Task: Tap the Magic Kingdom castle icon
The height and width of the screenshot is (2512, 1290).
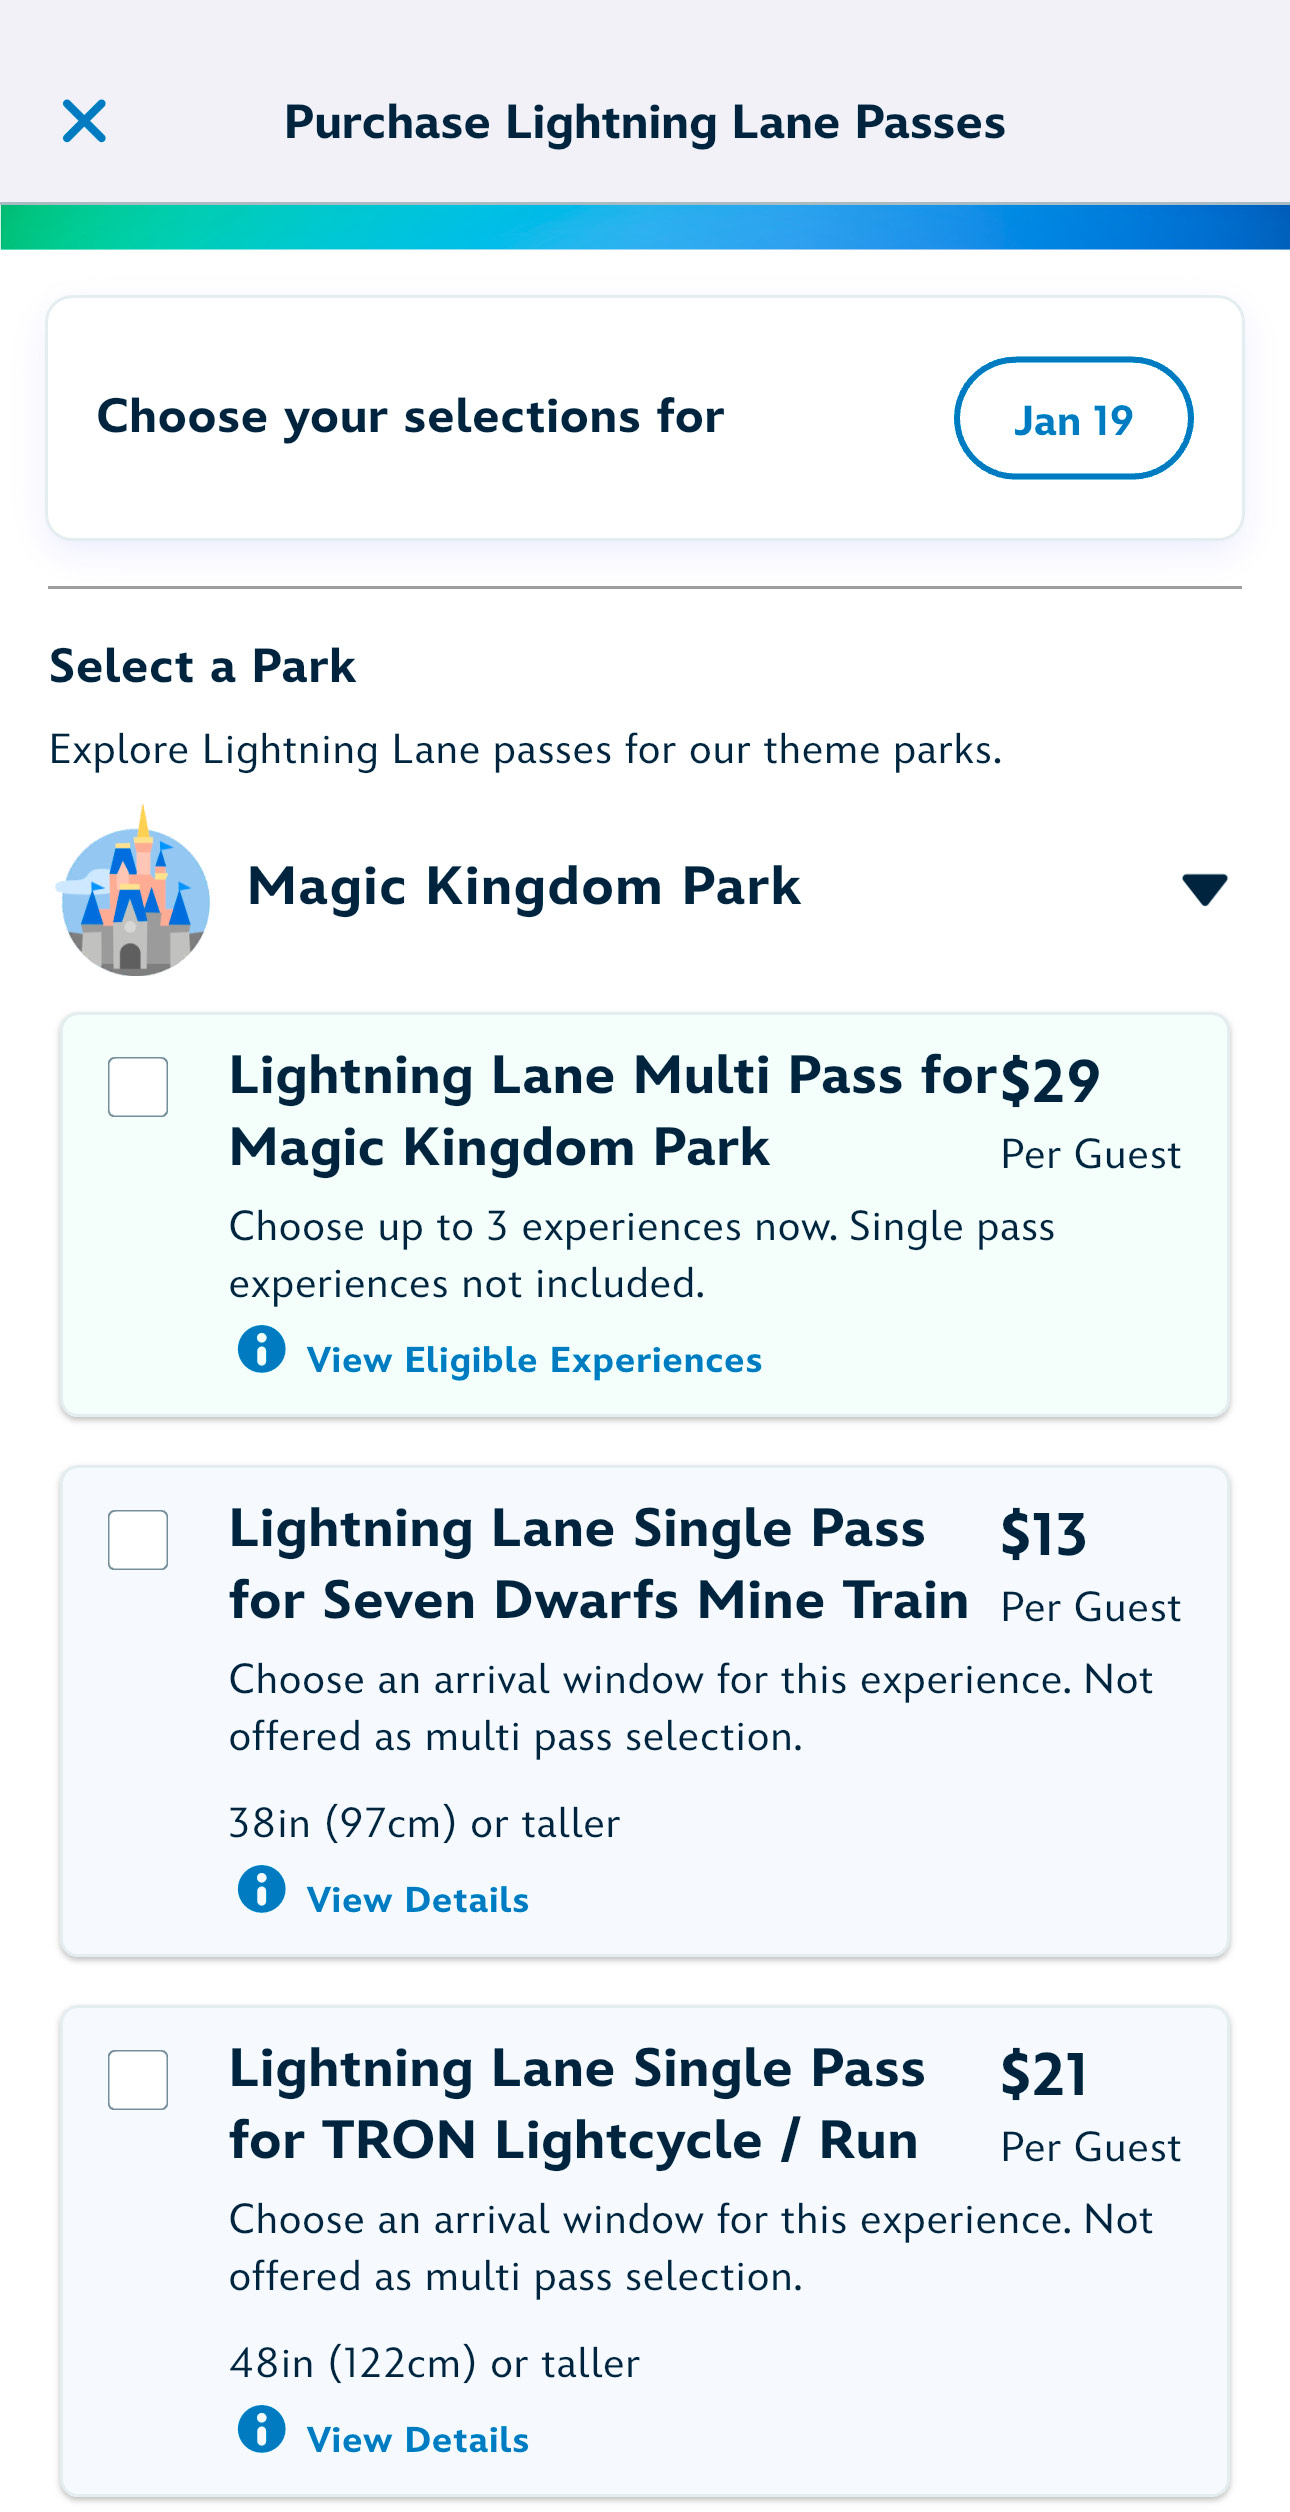Action: 136,892
